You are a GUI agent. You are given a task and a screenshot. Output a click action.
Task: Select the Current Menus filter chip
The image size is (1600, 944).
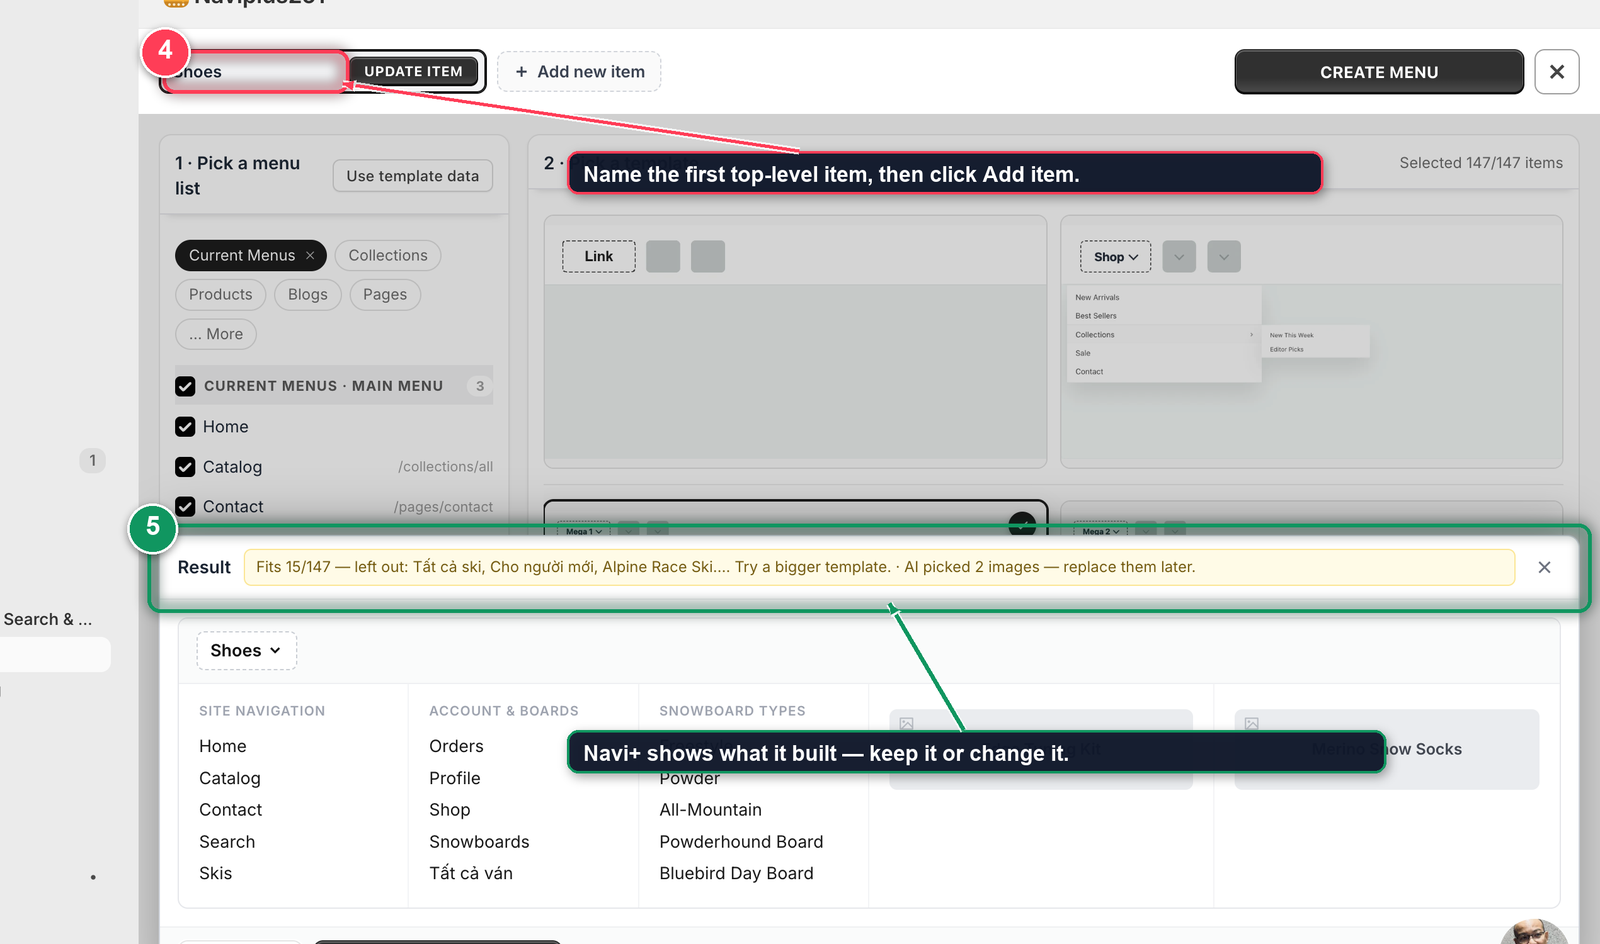tap(242, 255)
